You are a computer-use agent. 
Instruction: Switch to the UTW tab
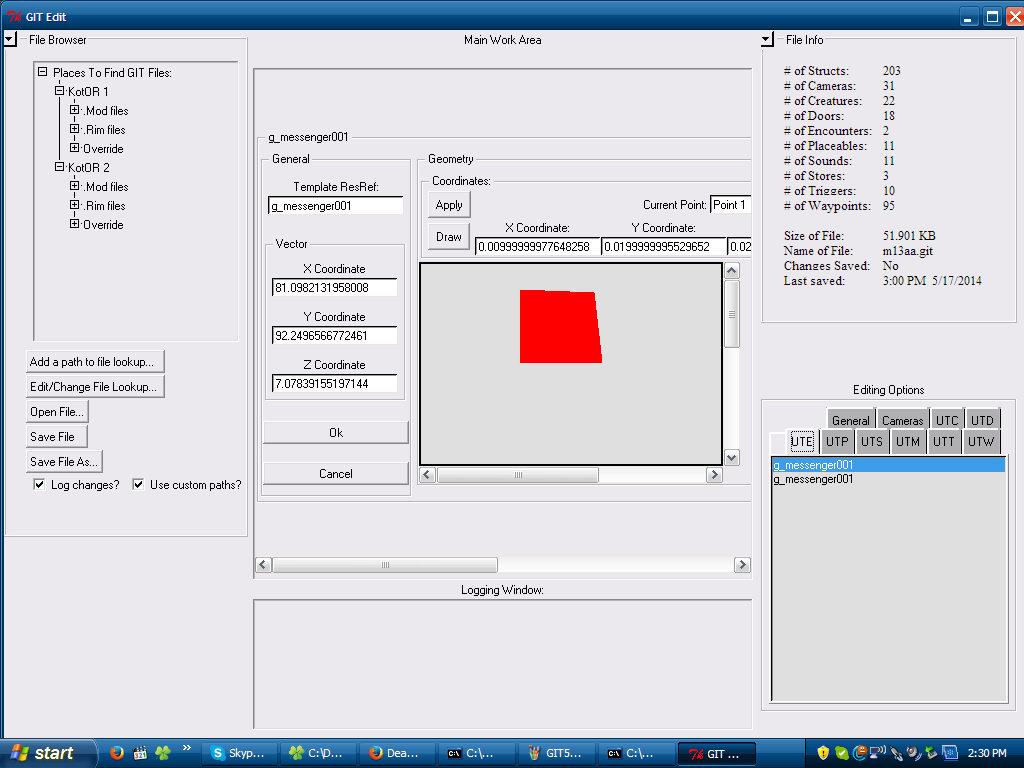coord(981,441)
